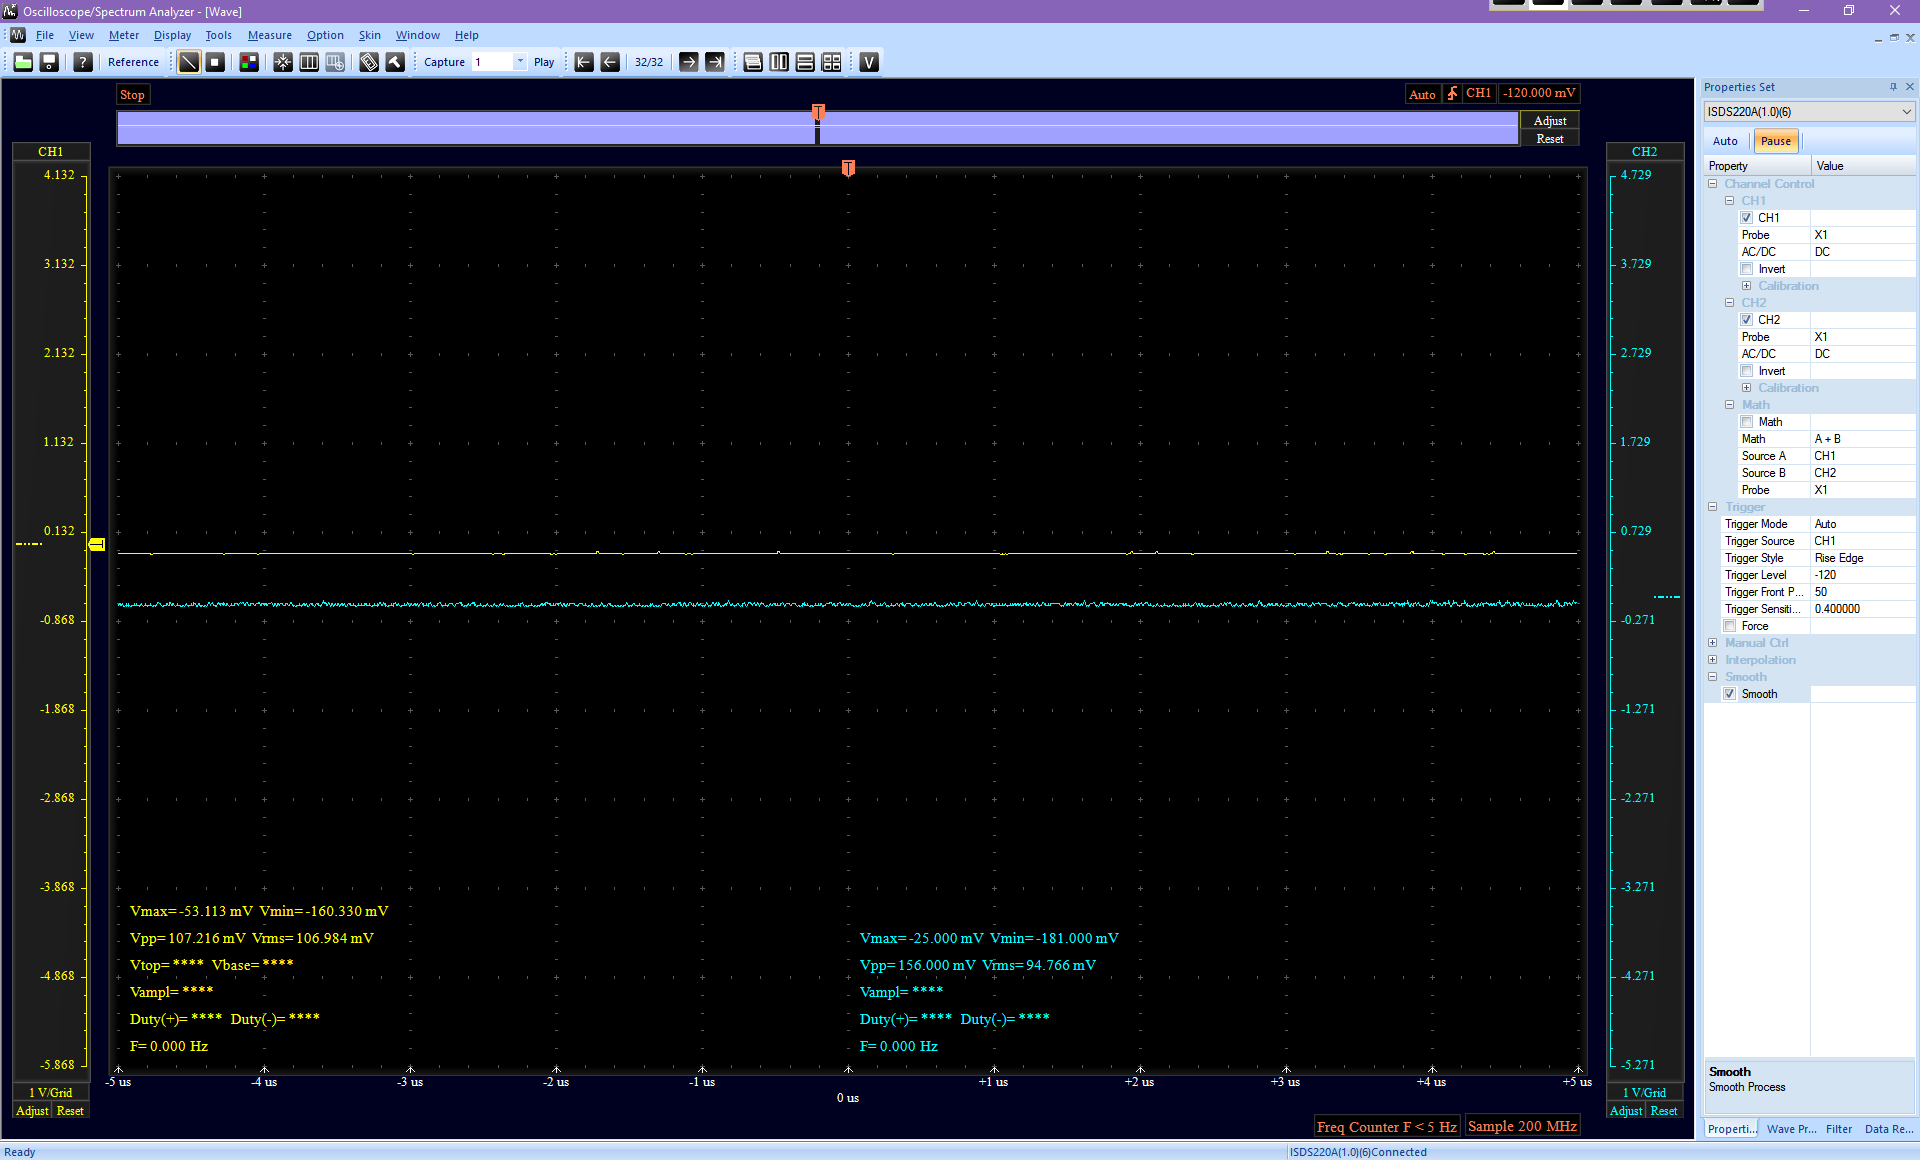Collapse the Math property group
The width and height of the screenshot is (1920, 1160).
click(x=1730, y=405)
